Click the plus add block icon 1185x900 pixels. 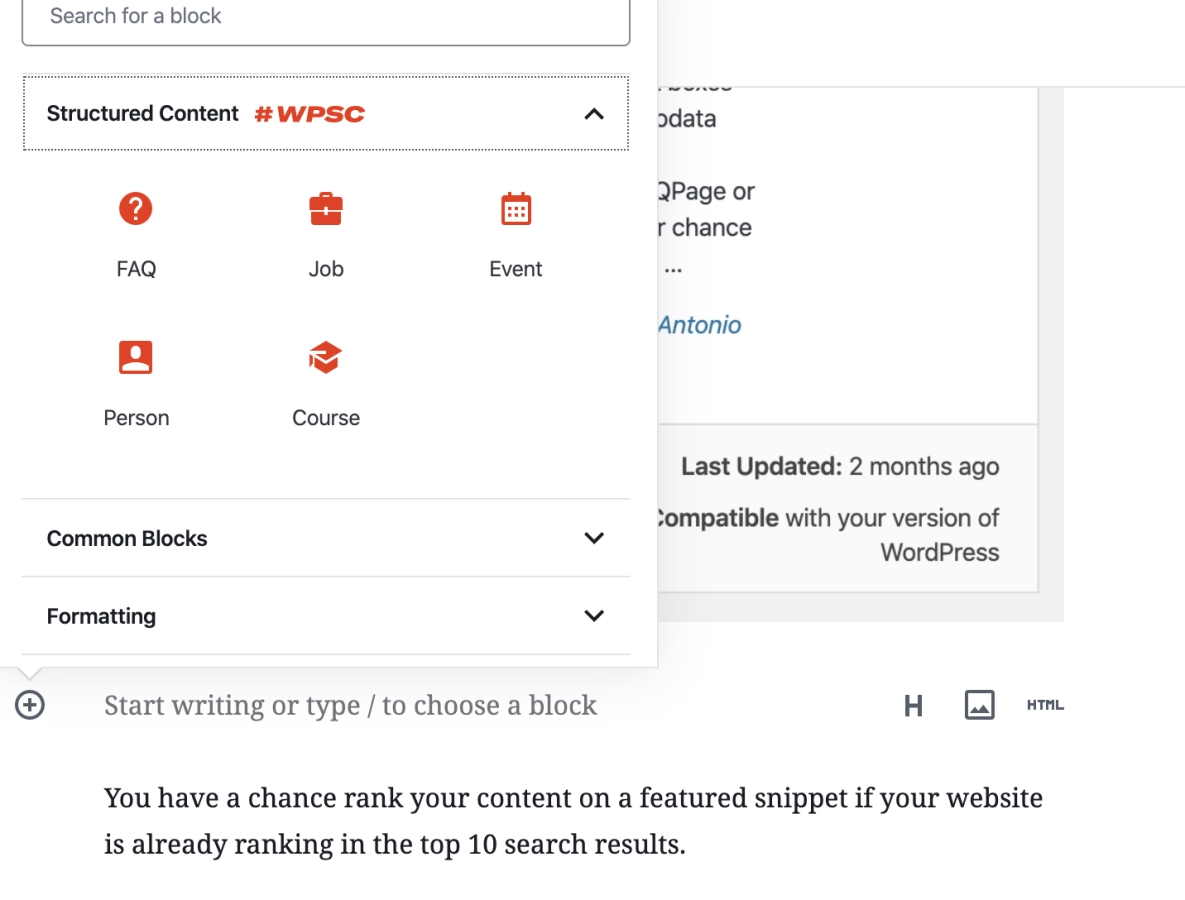point(29,705)
